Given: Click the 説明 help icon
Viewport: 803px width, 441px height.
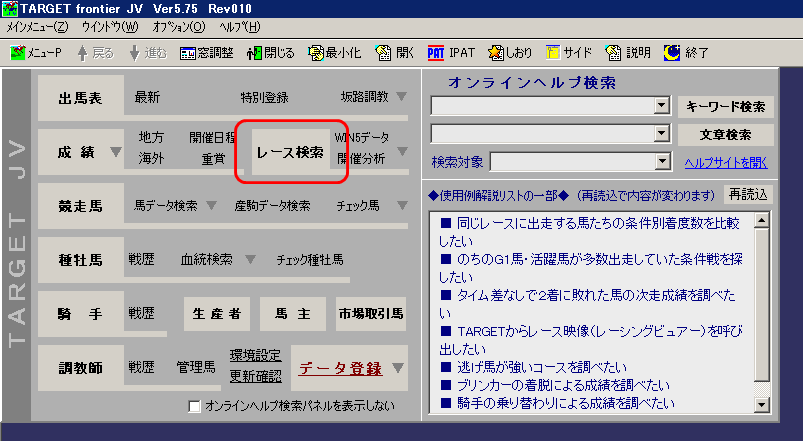Looking at the screenshot, I should tap(614, 52).
